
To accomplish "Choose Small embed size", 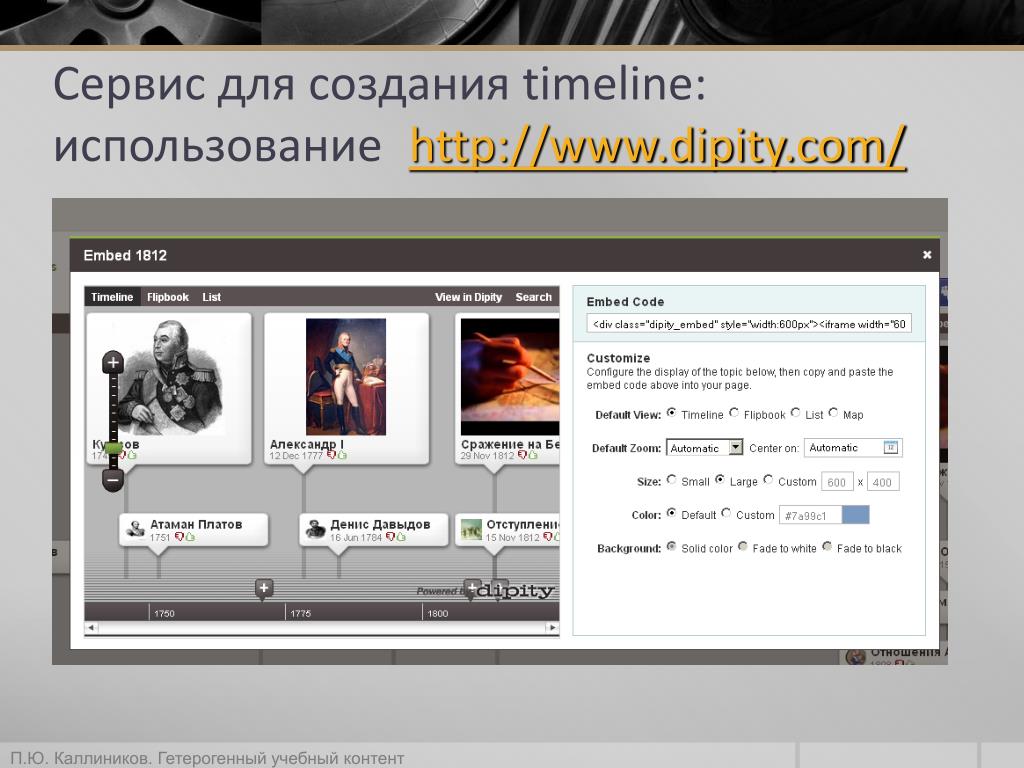I will tap(671, 480).
